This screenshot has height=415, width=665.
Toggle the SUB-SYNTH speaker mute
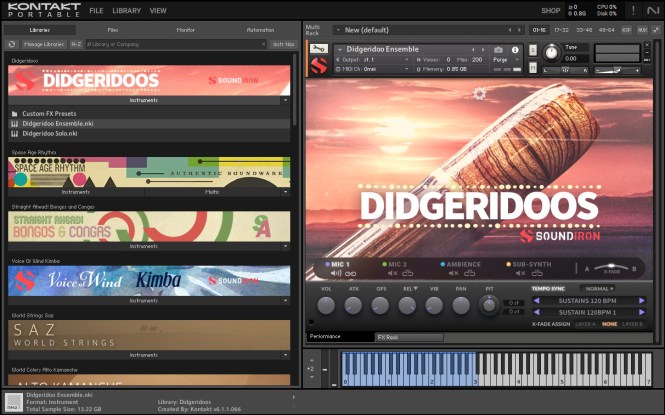click(x=519, y=273)
